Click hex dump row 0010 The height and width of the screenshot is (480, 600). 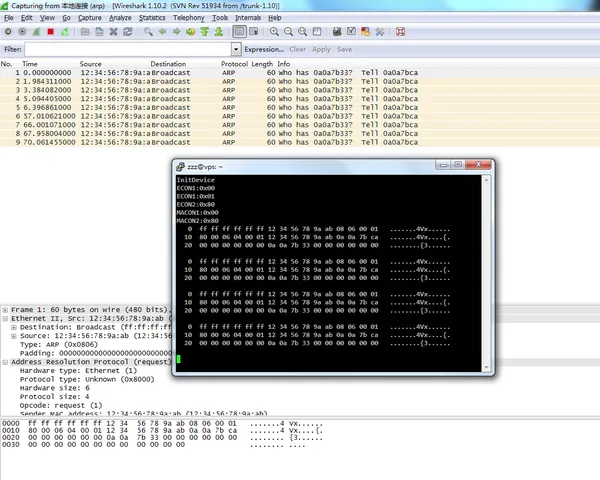162,431
